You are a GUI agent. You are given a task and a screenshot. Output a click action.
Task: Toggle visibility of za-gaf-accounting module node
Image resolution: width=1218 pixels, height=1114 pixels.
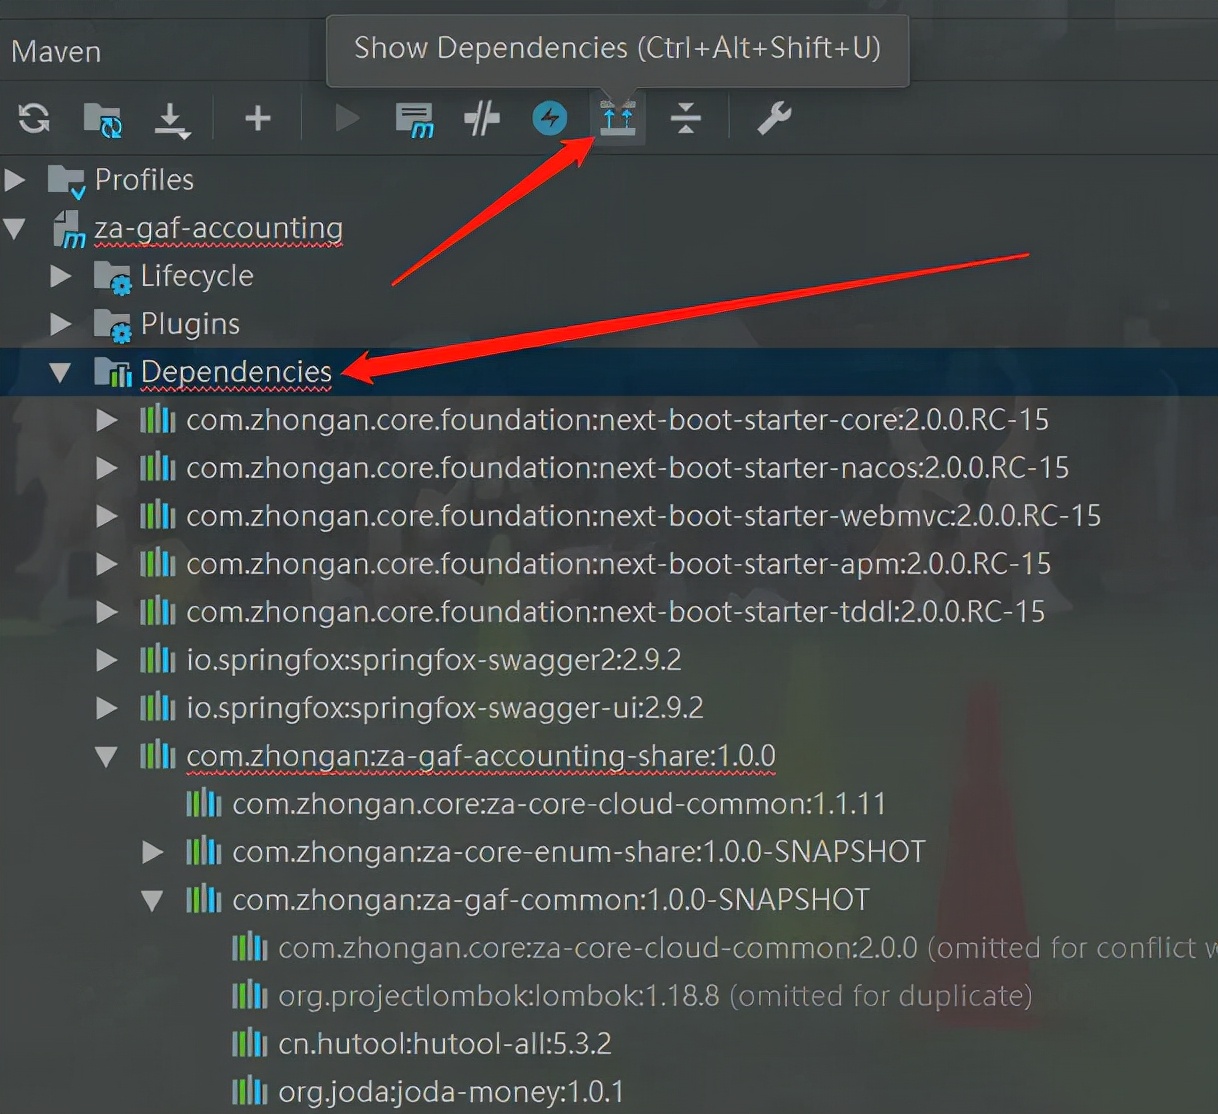(15, 227)
